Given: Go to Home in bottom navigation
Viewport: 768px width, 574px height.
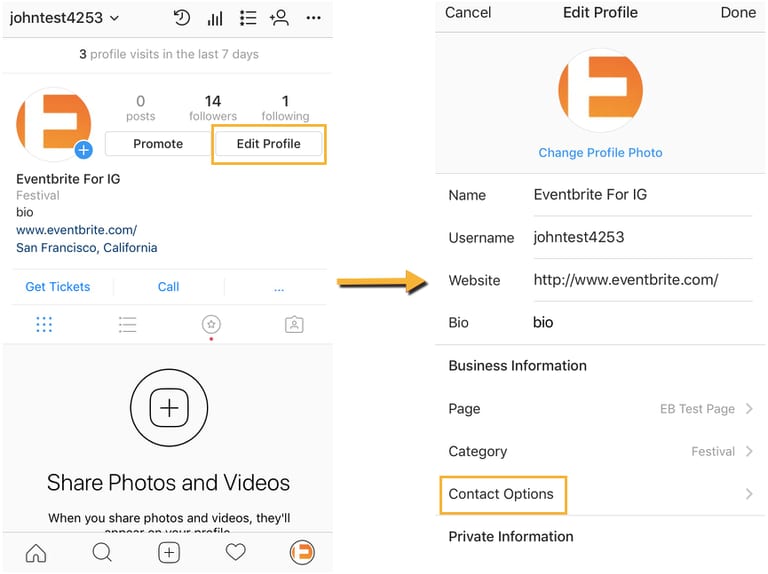Looking at the screenshot, I should click(36, 553).
